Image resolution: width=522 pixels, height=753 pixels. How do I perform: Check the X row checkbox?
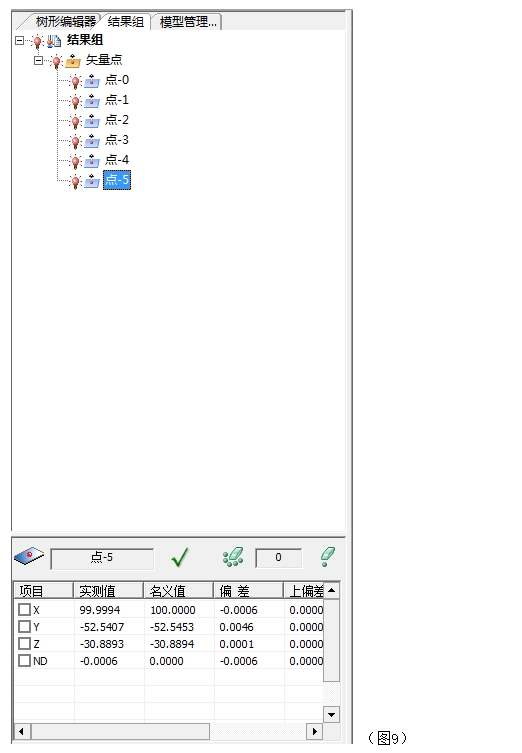pos(24,609)
